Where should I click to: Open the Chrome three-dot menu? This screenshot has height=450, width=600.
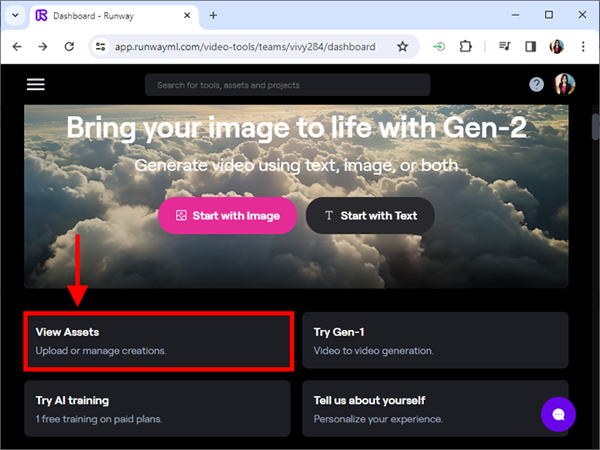point(583,47)
